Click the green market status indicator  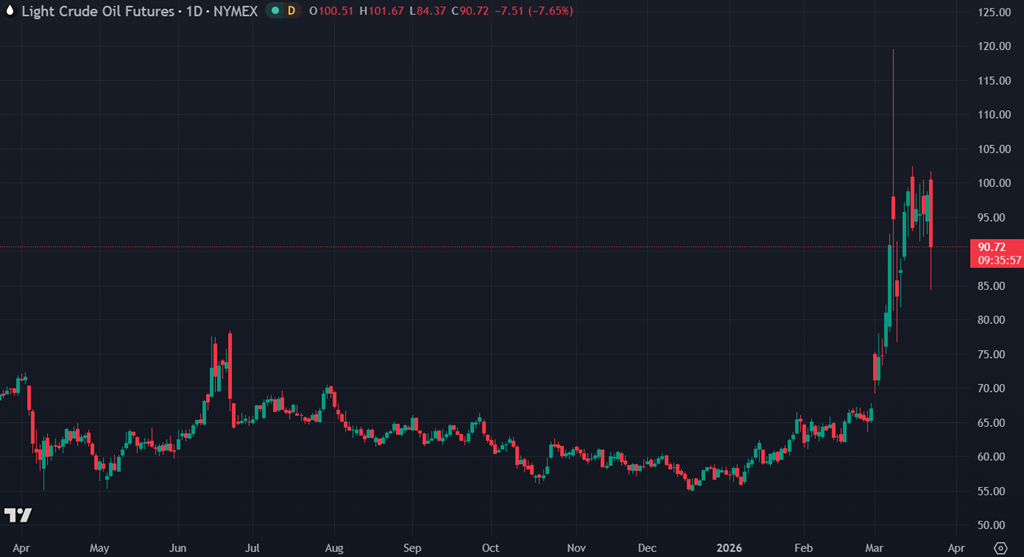coord(273,10)
